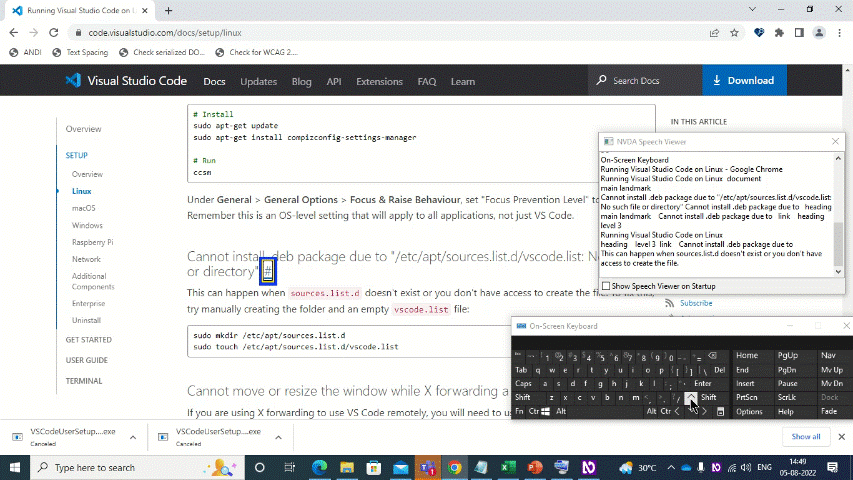Click the backspace key on On-Screen Keyboard
This screenshot has width=853, height=480.
click(x=712, y=356)
